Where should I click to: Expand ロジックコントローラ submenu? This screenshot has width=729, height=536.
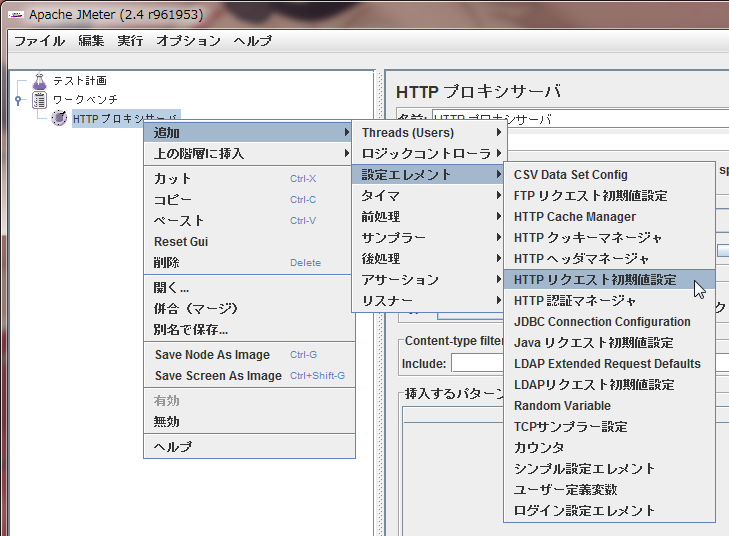pyautogui.click(x=429, y=153)
